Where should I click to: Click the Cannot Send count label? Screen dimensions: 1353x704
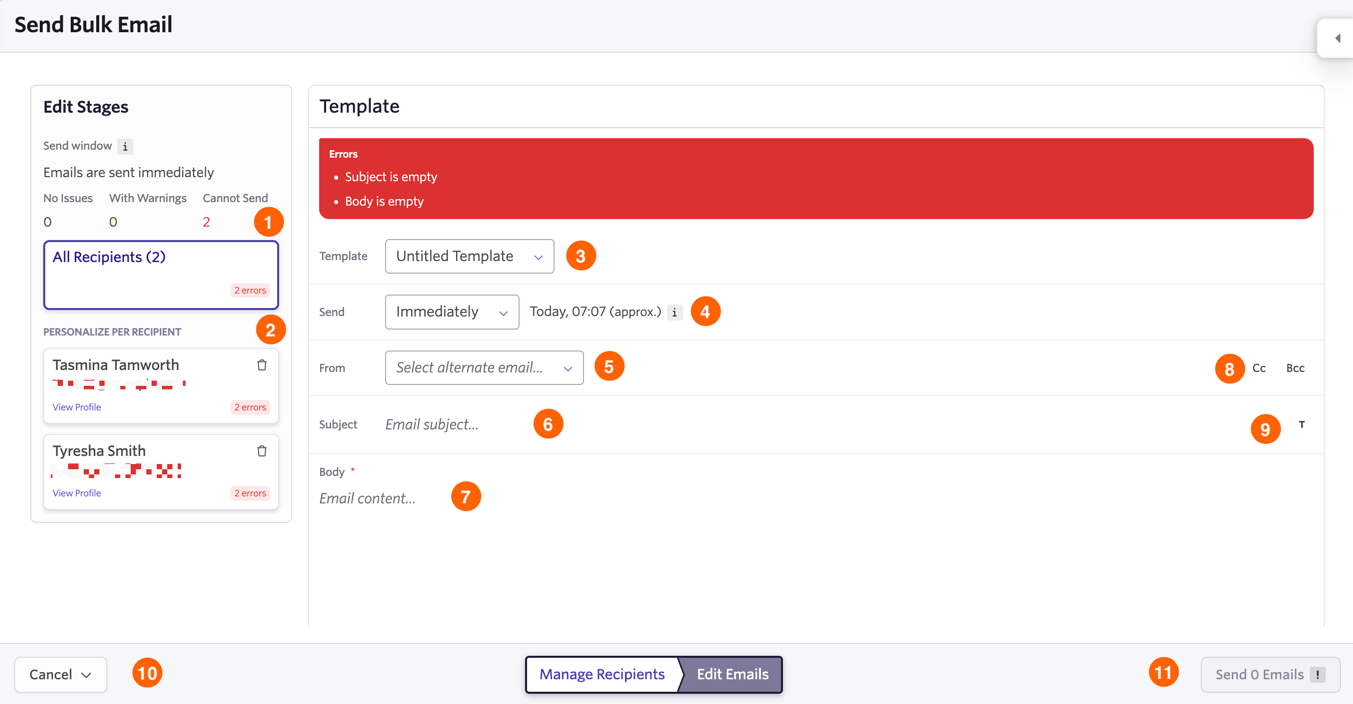235,198
